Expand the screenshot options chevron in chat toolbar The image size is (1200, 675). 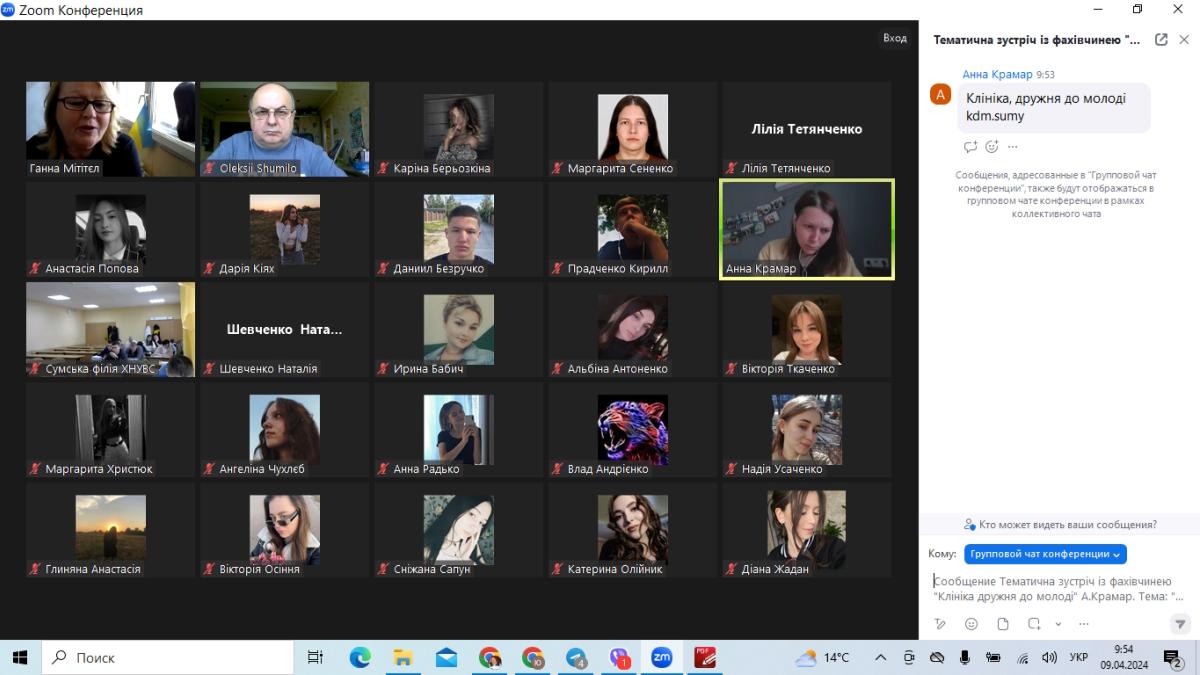pos(1058,624)
